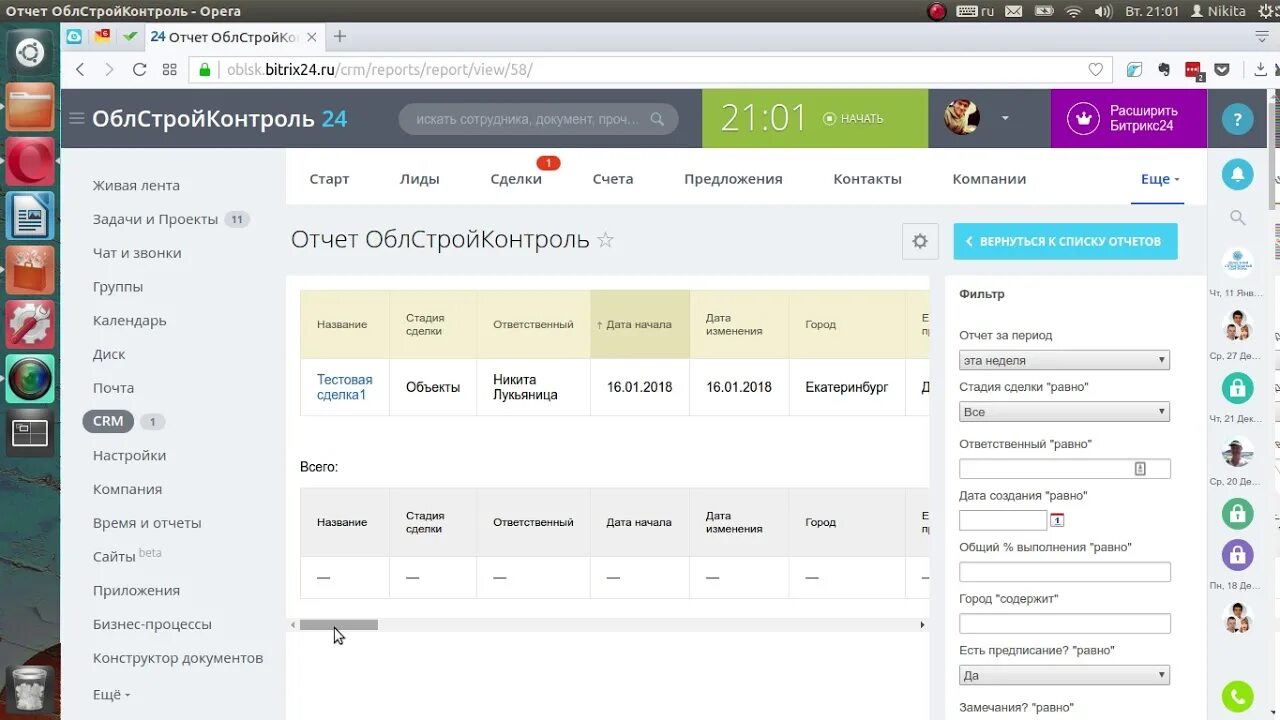1280x720 pixels.
Task: Click the help question mark icon
Action: (x=1238, y=119)
